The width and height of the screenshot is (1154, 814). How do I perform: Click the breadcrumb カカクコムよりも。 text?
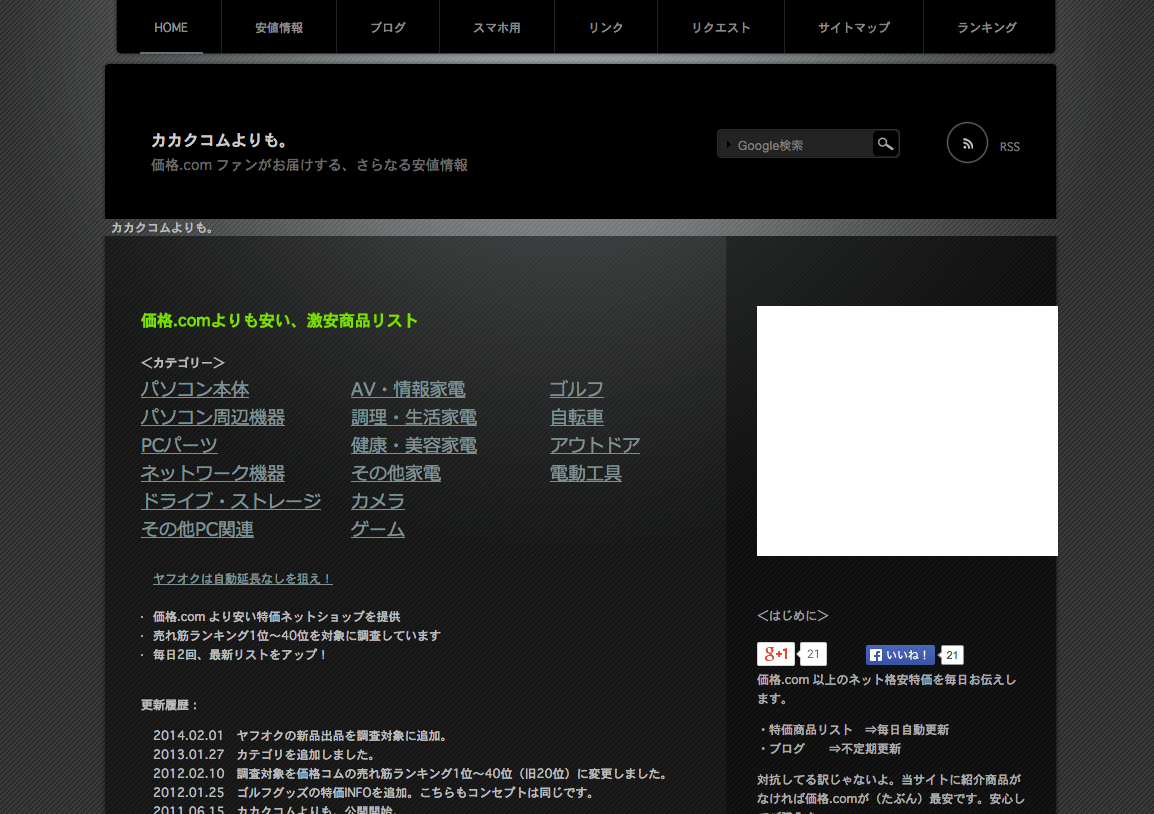click(162, 227)
